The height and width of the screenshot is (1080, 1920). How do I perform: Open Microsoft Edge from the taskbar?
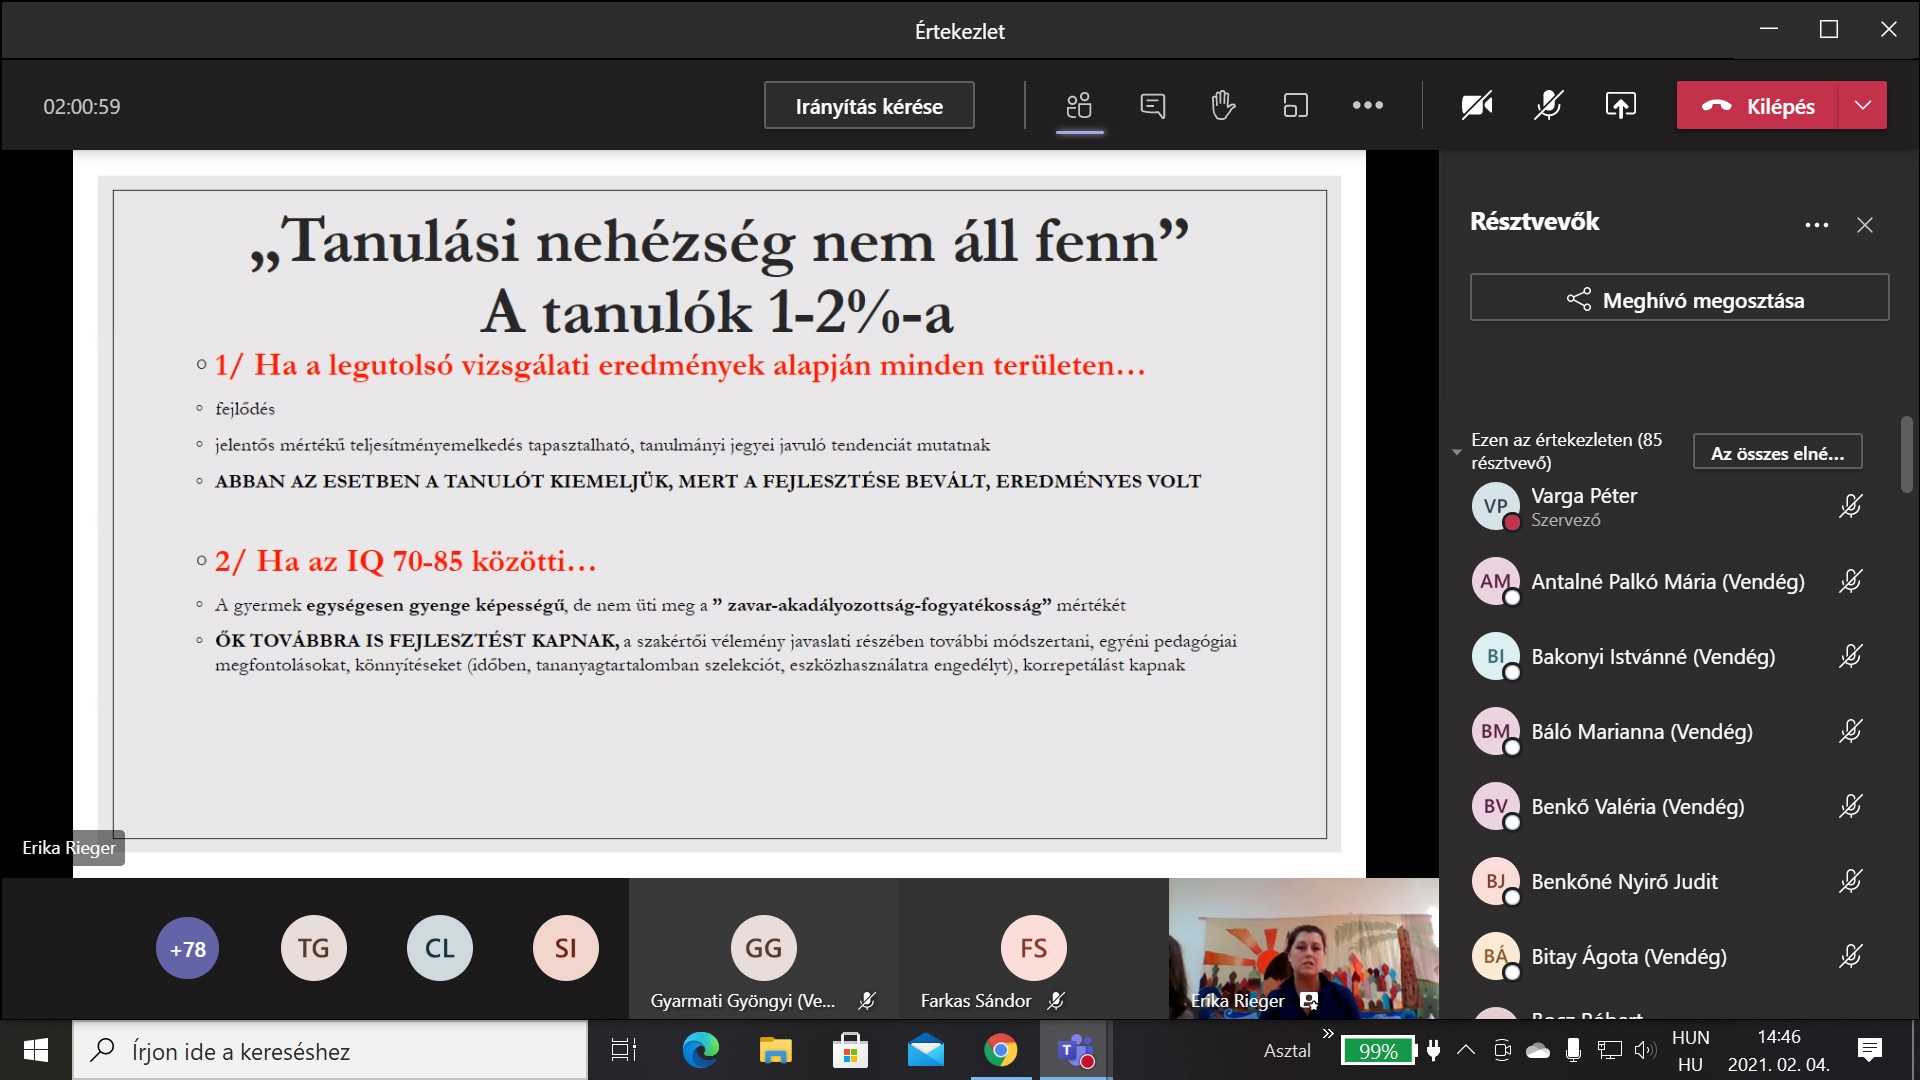(x=700, y=1050)
